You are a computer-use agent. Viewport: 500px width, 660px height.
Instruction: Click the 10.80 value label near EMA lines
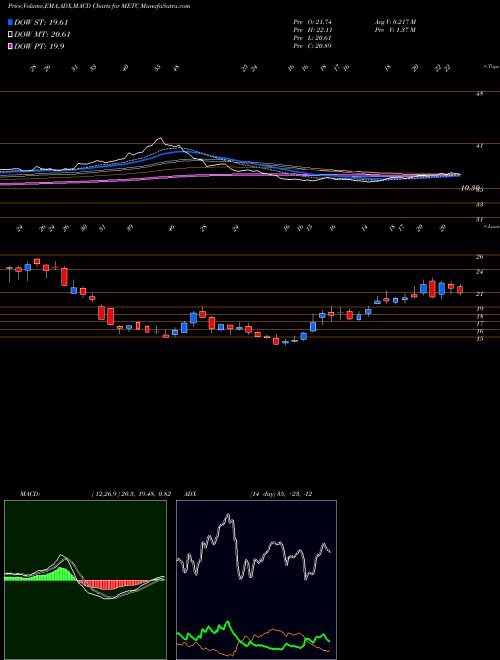471,188
